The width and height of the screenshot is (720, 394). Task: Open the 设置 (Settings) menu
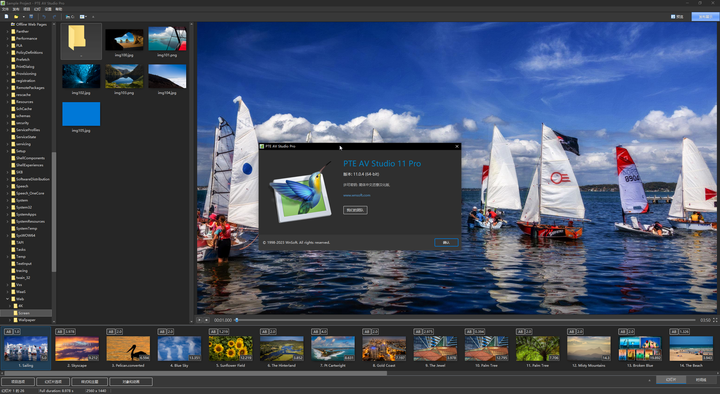point(48,9)
